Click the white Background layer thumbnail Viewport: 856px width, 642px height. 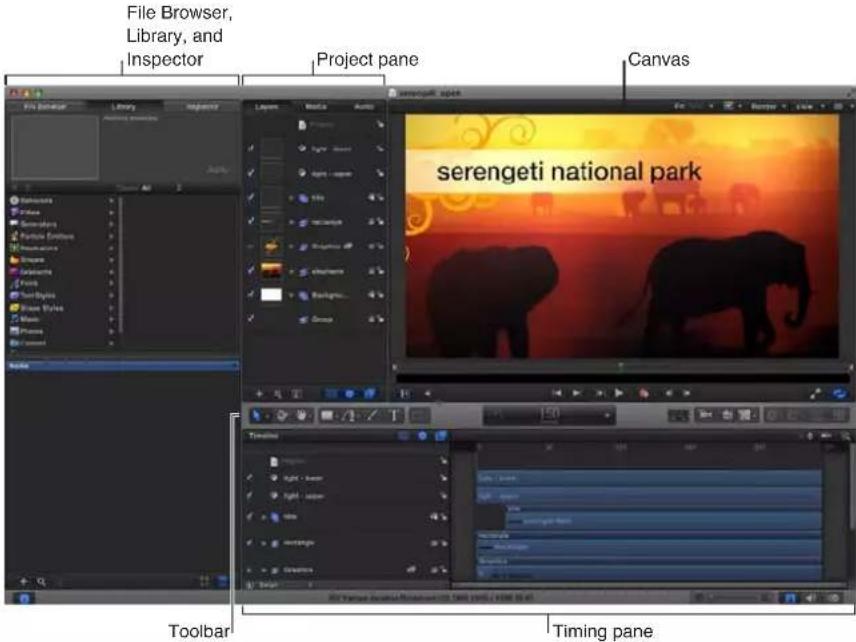coord(271,295)
